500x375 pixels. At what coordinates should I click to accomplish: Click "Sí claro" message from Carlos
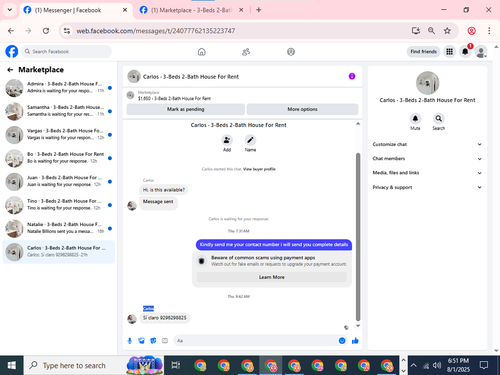pos(165,318)
